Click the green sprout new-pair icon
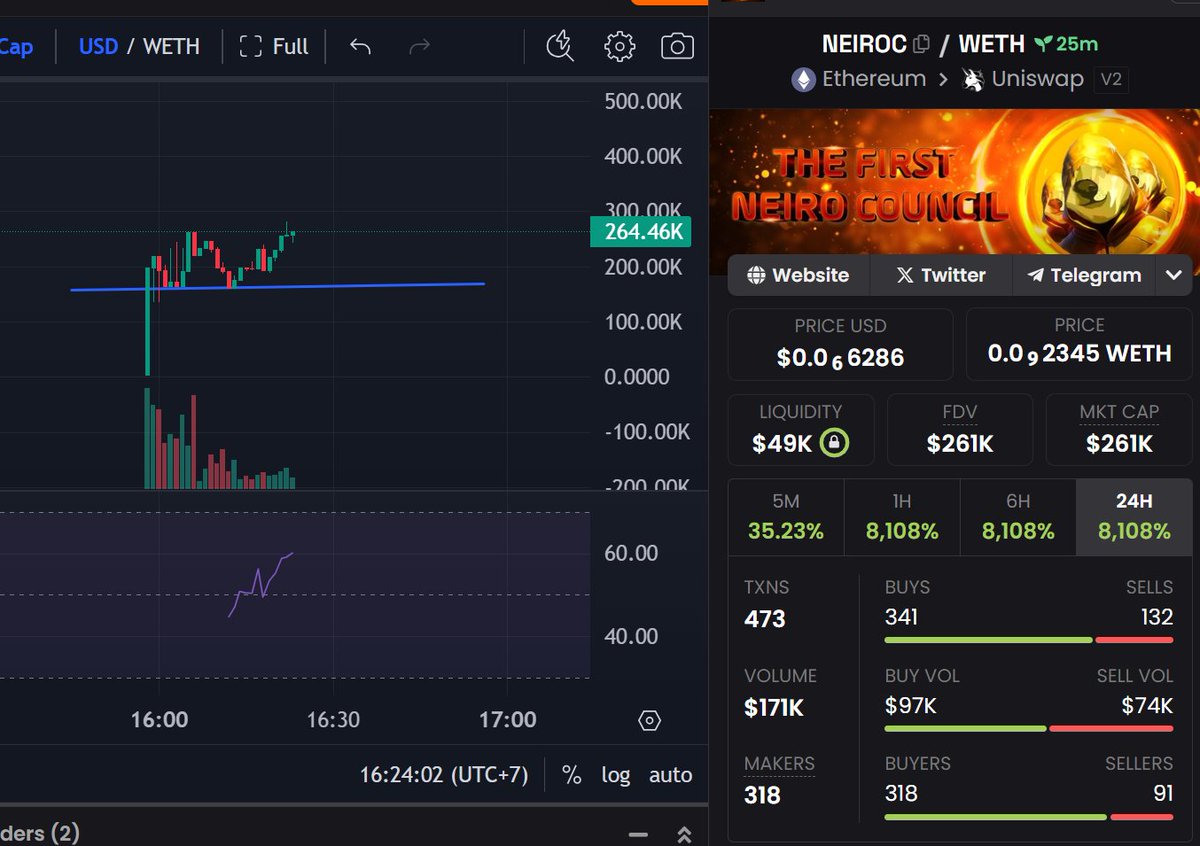The width and height of the screenshot is (1200, 846). tap(1044, 44)
